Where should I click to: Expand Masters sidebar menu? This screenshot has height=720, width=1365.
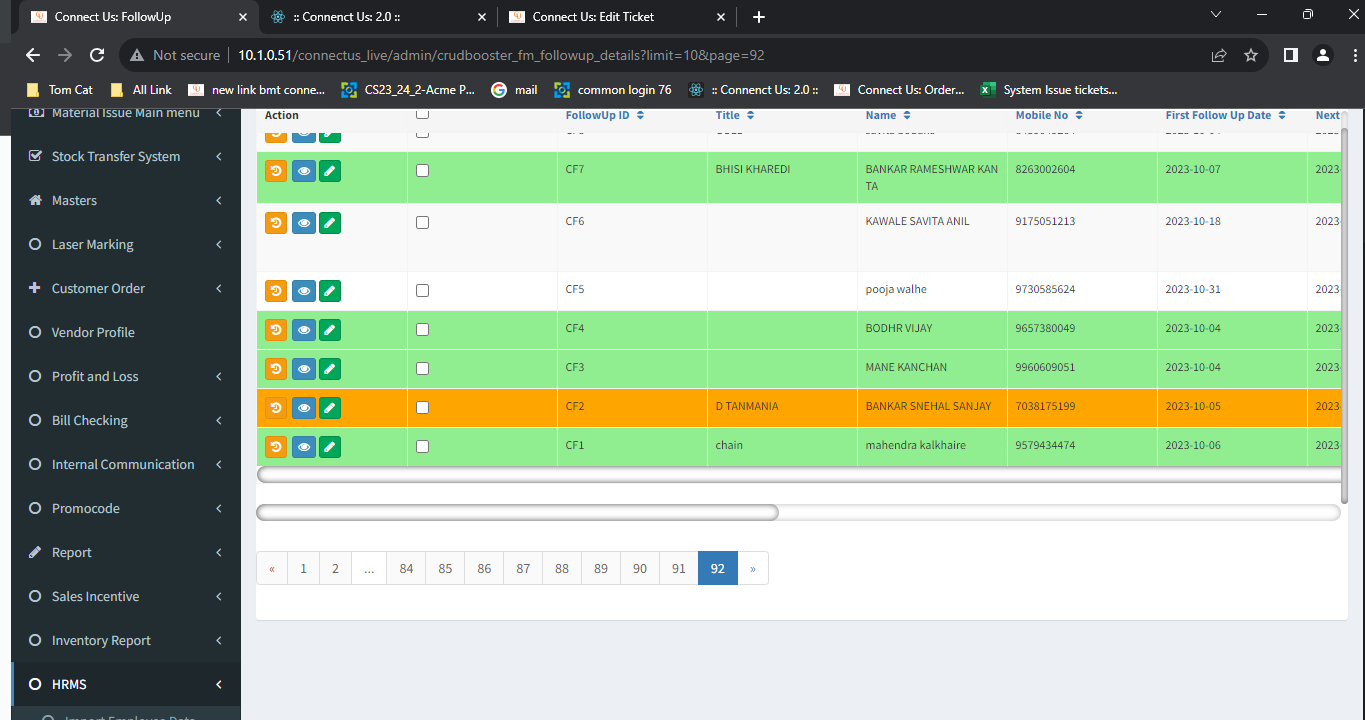click(x=126, y=201)
